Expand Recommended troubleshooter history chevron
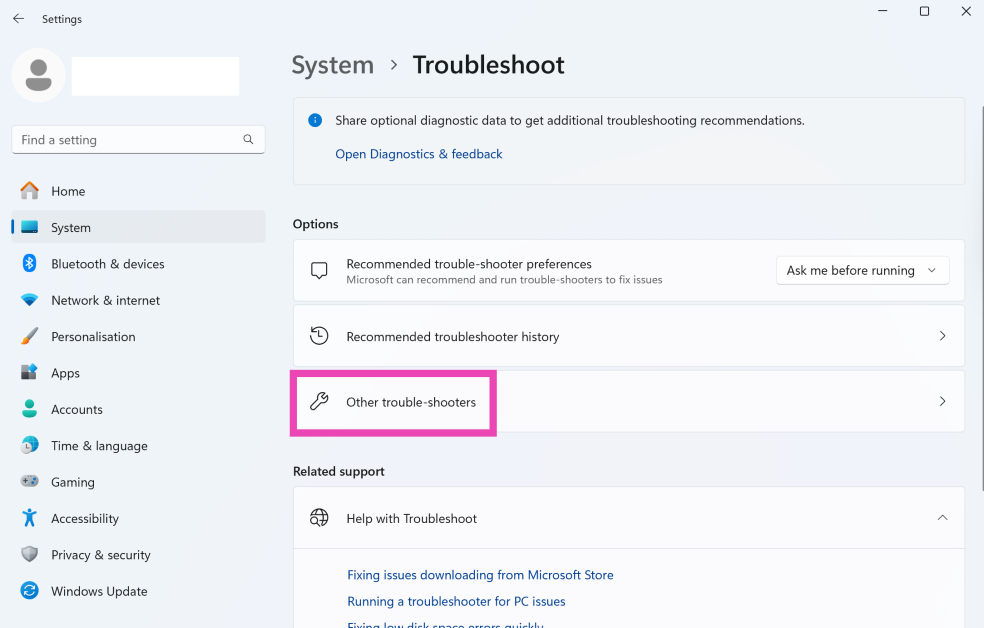Image resolution: width=984 pixels, height=628 pixels. coord(942,336)
